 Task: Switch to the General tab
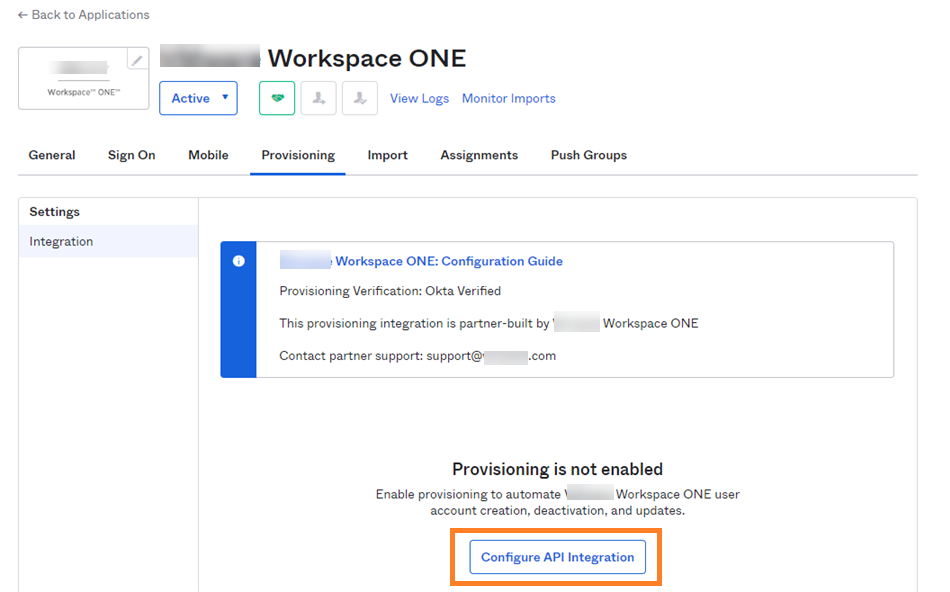pyautogui.click(x=52, y=155)
